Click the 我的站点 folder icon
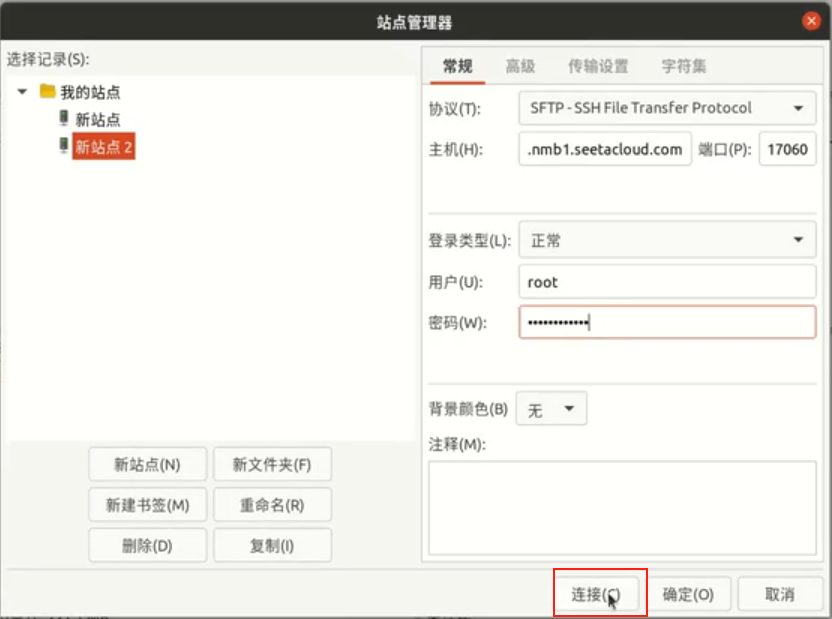 (x=48, y=91)
